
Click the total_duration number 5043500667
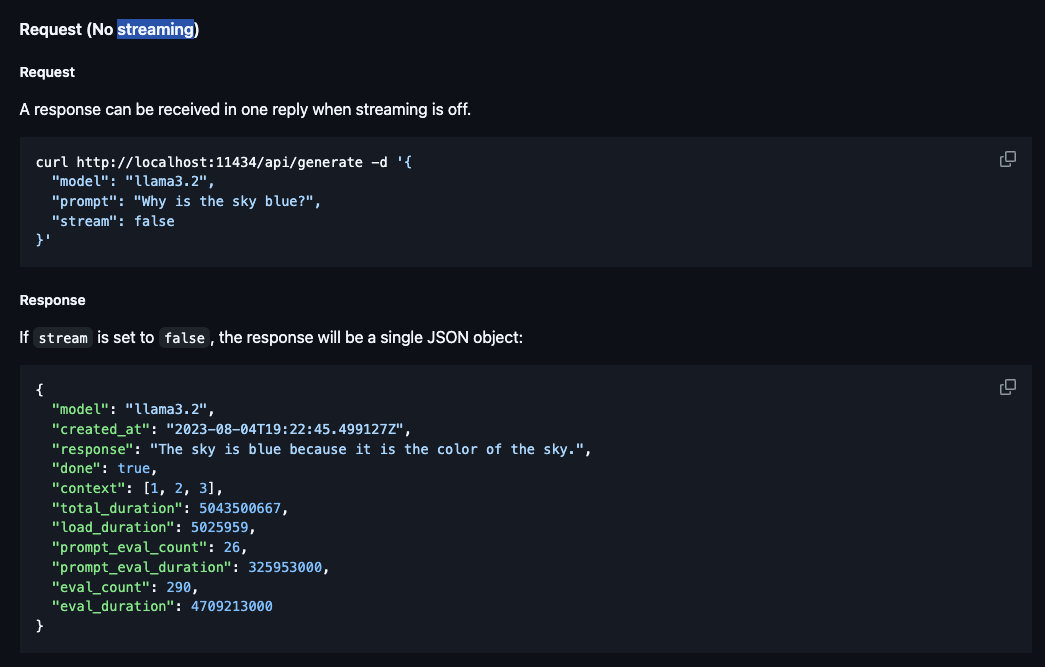pos(240,508)
